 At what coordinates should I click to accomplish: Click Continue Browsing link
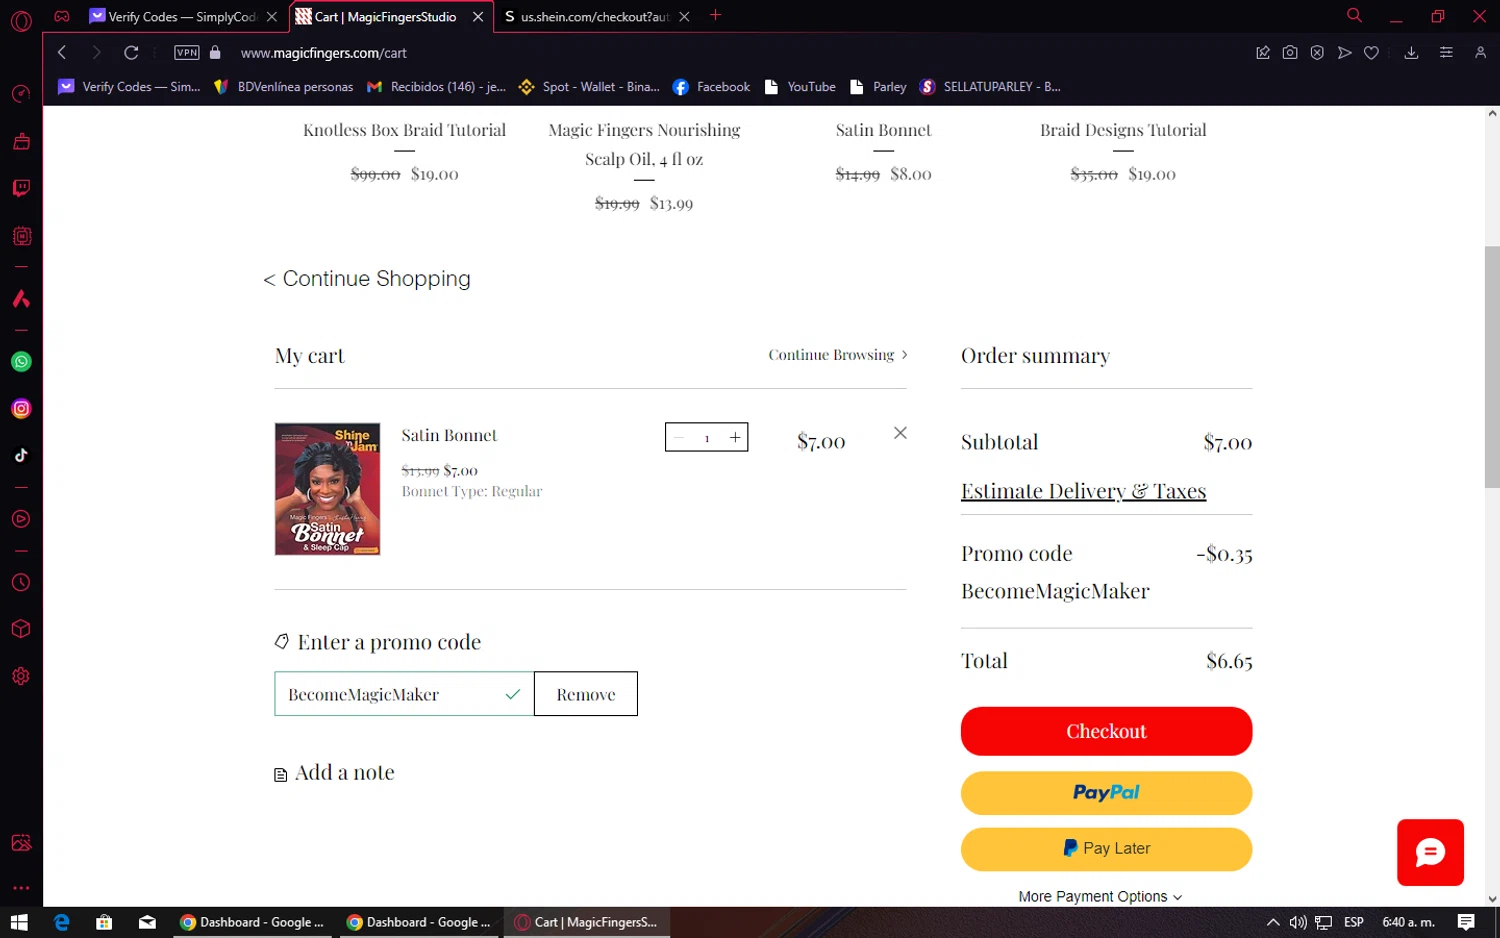(838, 355)
